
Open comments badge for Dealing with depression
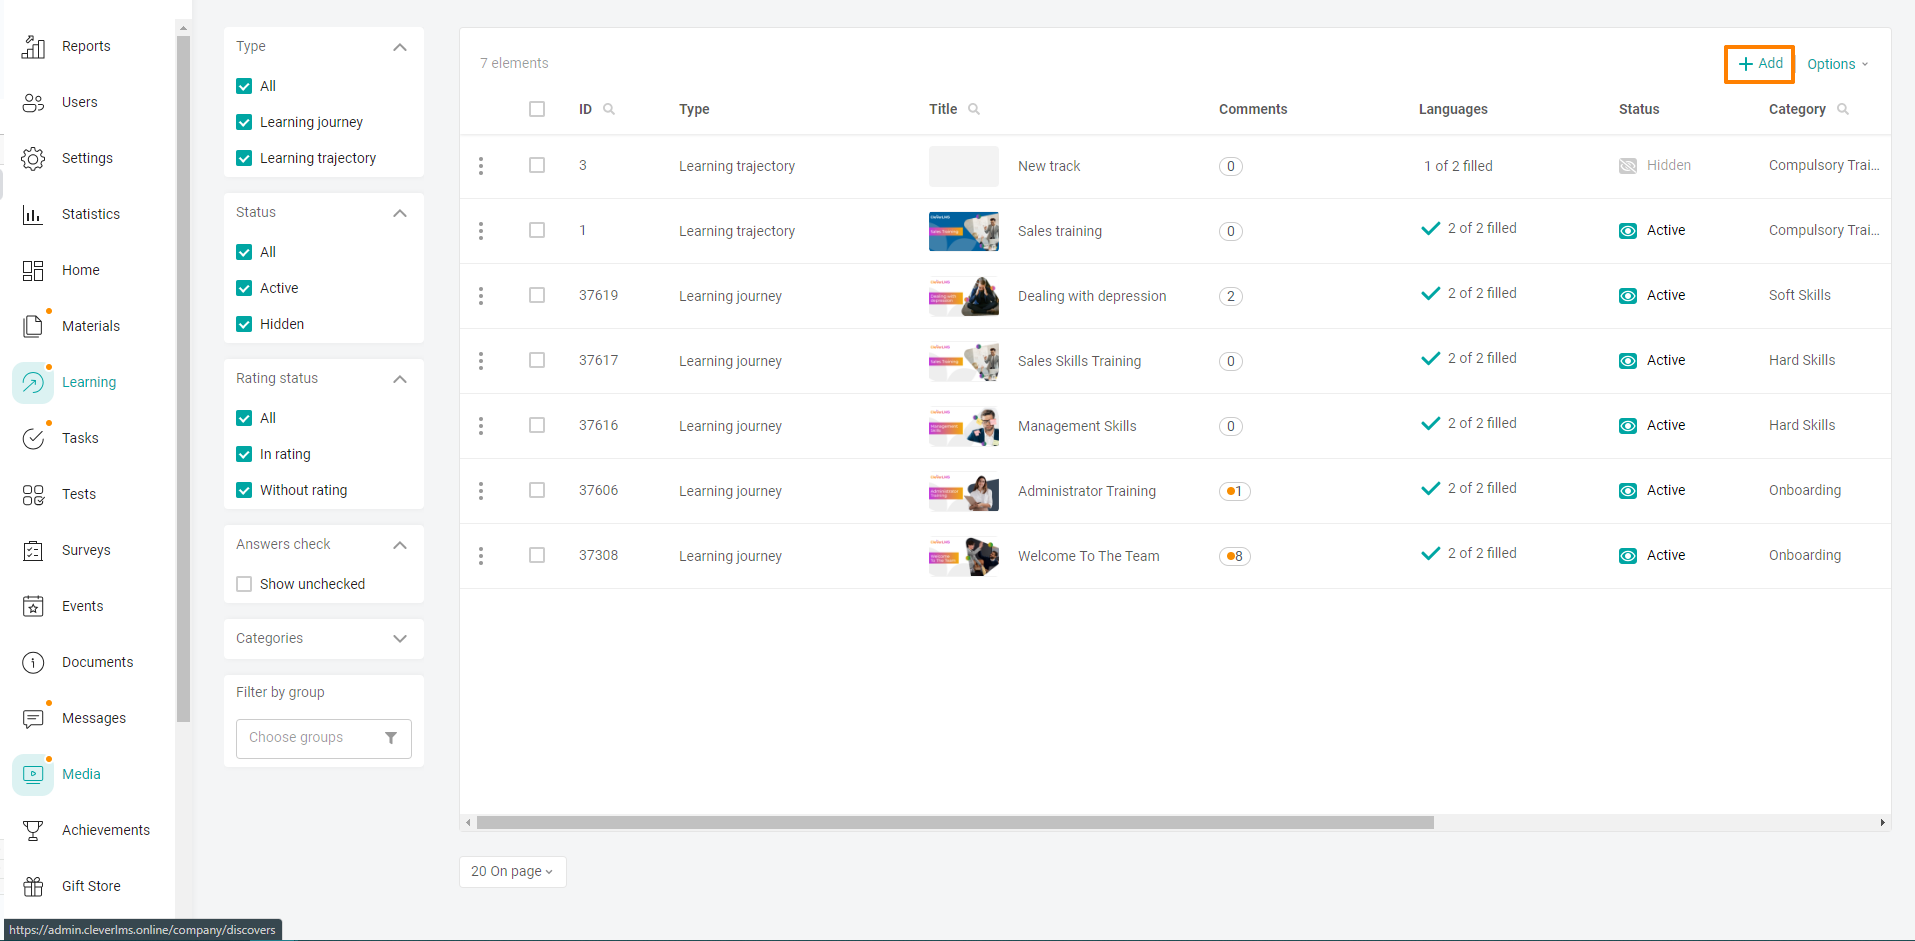click(x=1231, y=296)
